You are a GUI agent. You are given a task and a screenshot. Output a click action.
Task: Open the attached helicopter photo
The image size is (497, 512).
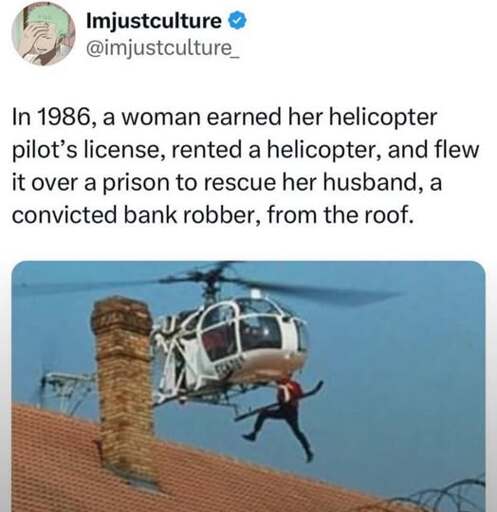click(x=248, y=386)
